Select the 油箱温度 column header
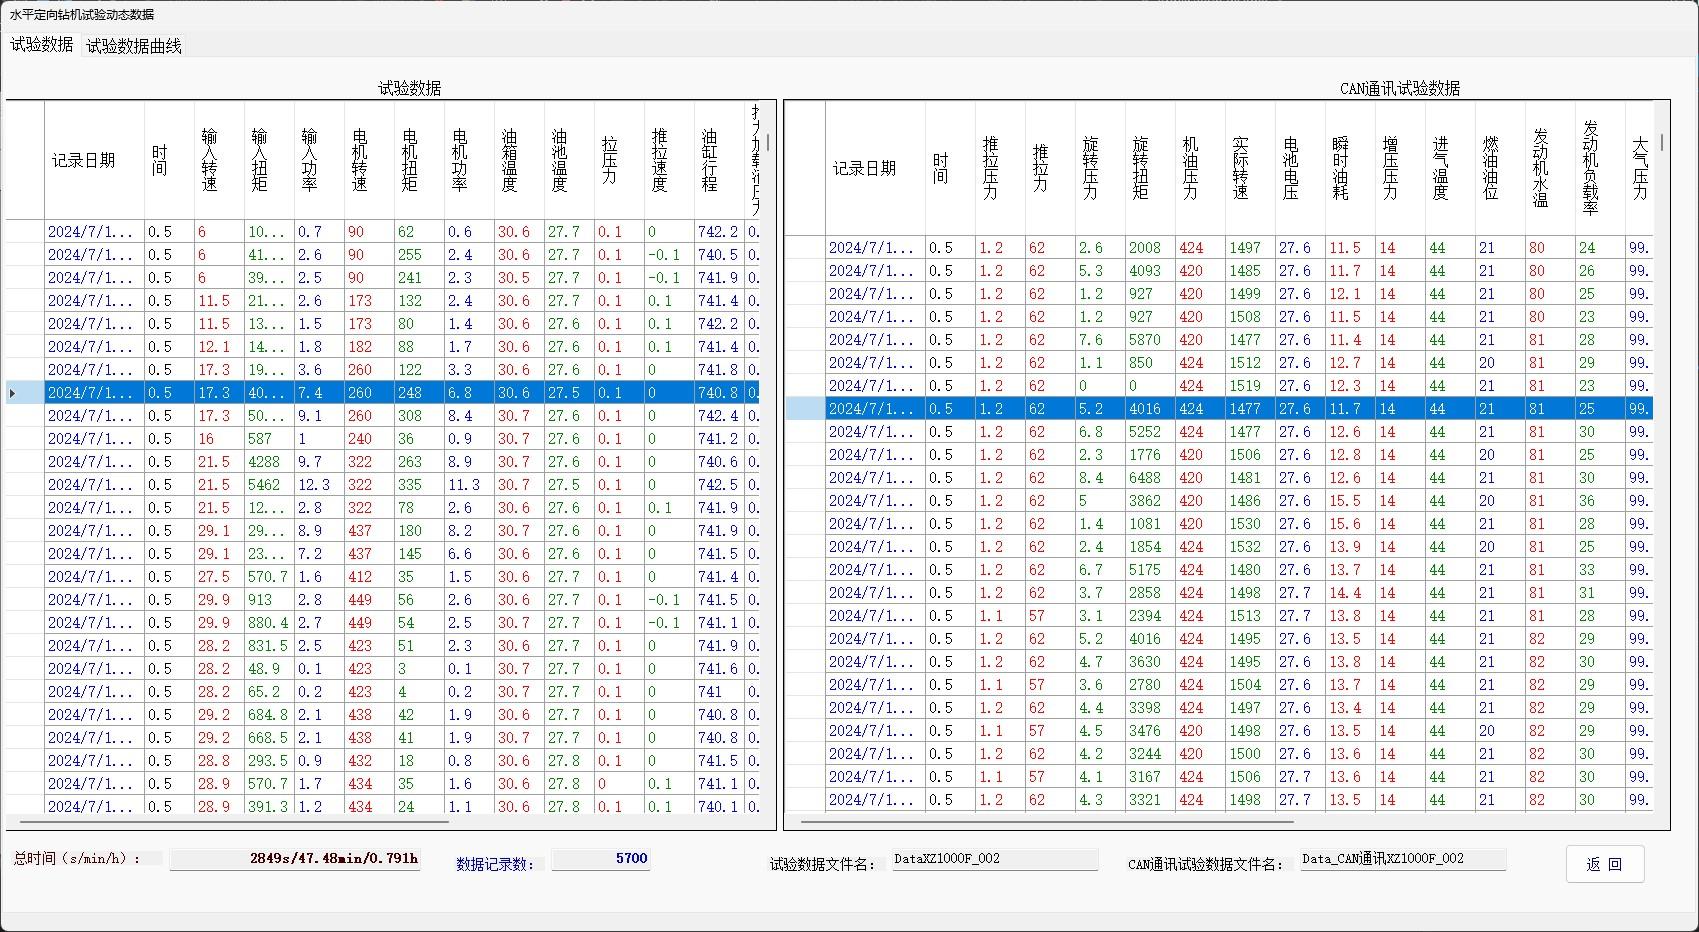This screenshot has width=1699, height=932. (519, 160)
